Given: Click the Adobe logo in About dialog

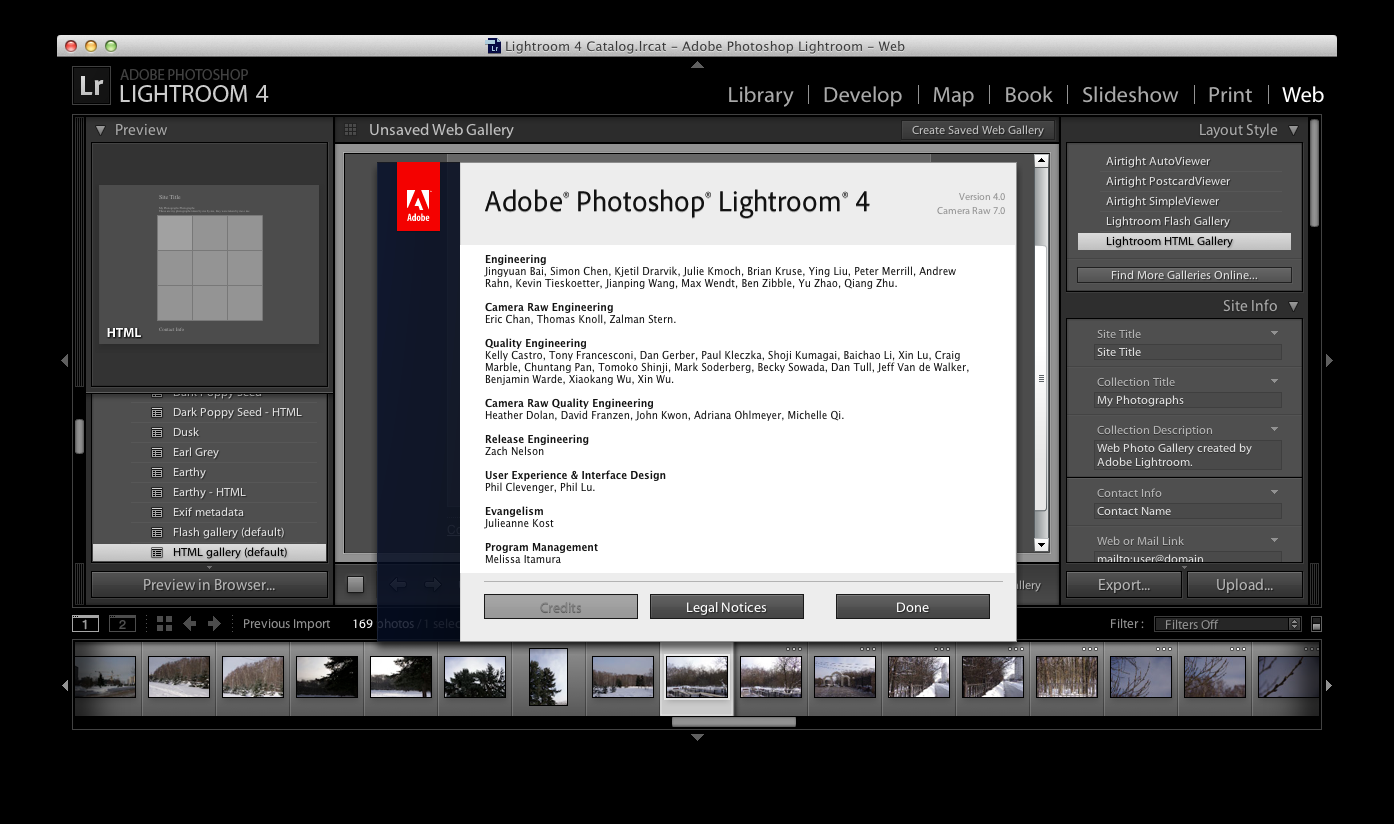Looking at the screenshot, I should click(418, 196).
